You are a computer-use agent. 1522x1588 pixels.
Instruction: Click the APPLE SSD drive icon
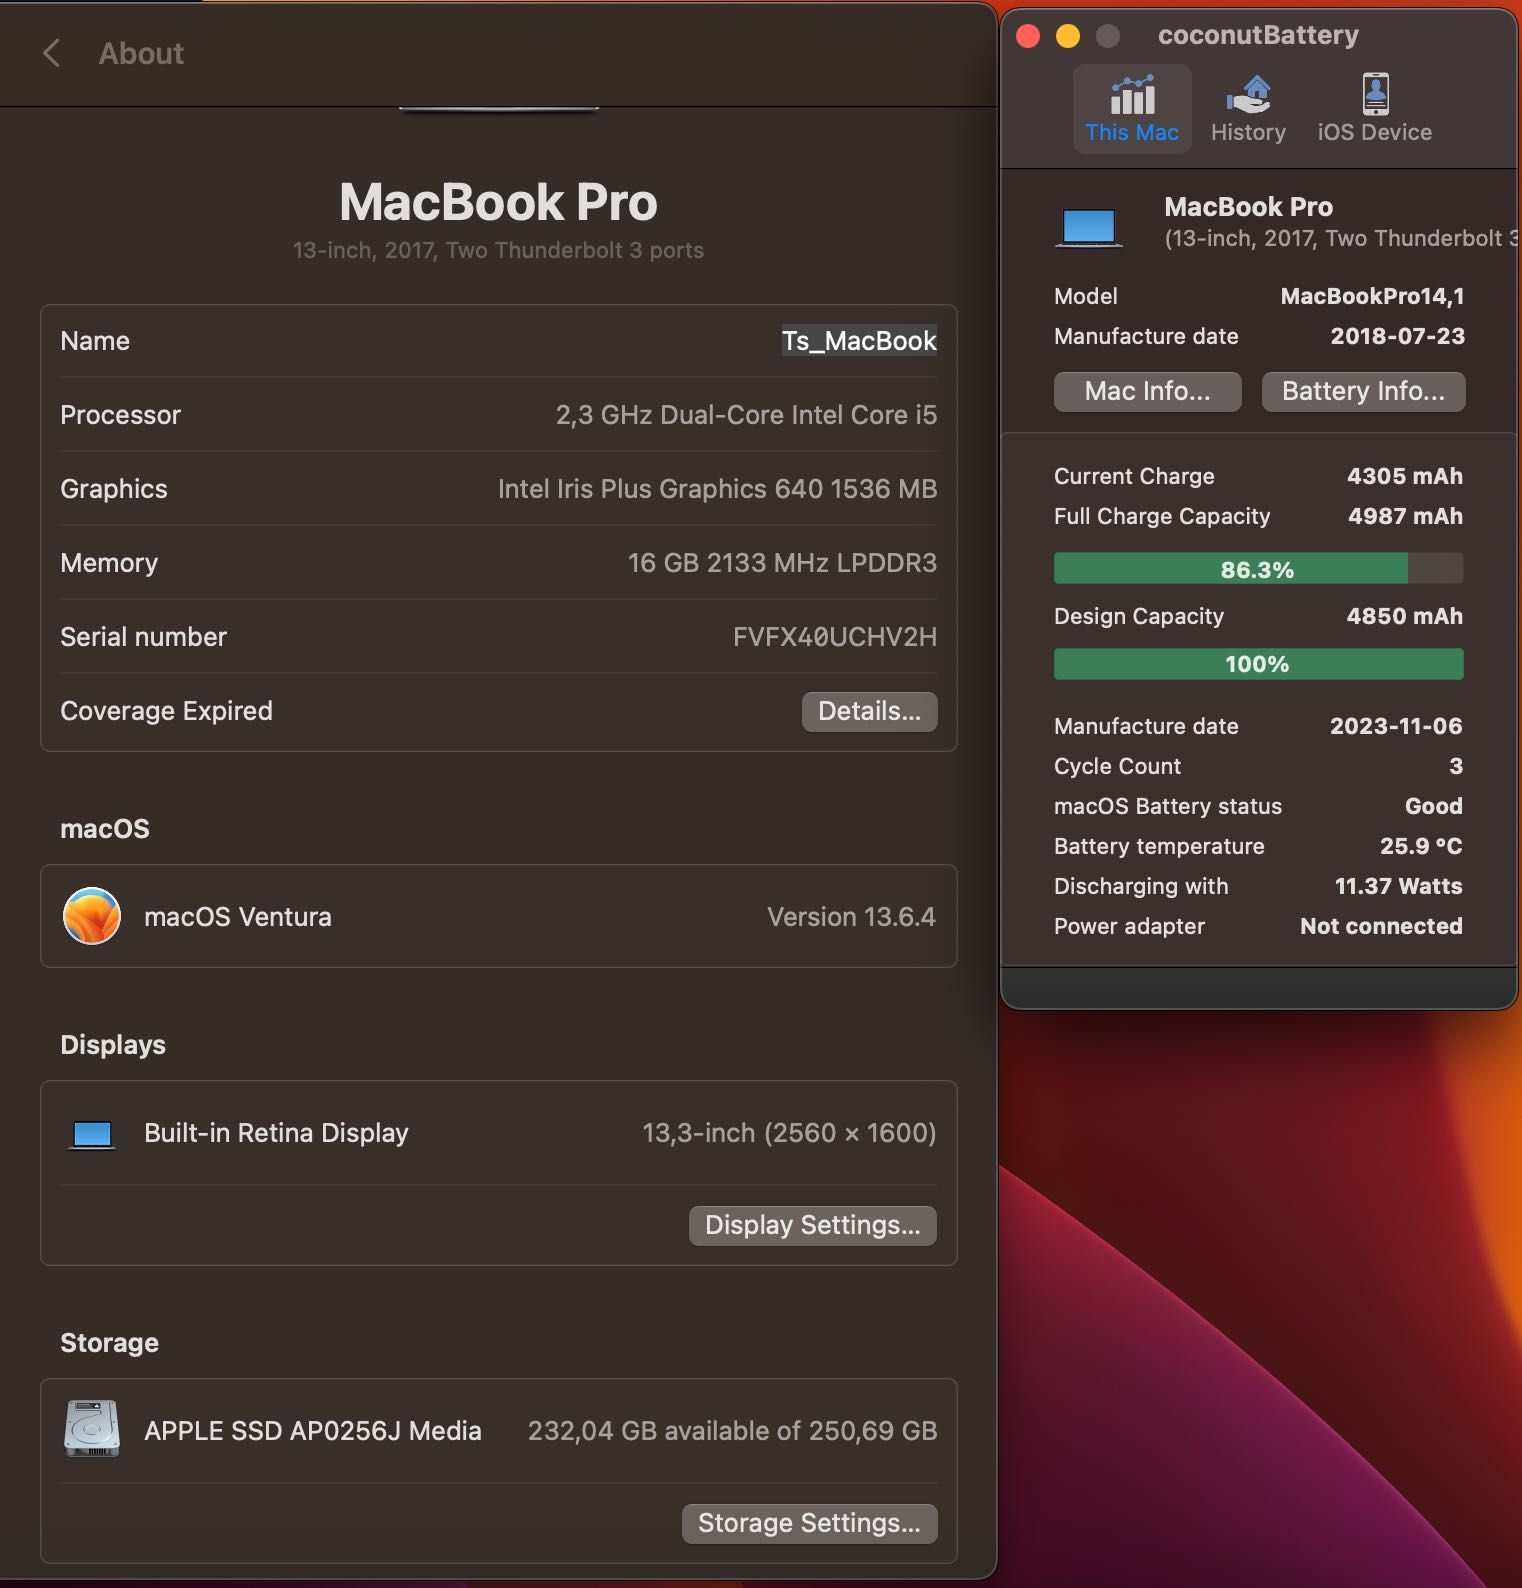point(92,1428)
